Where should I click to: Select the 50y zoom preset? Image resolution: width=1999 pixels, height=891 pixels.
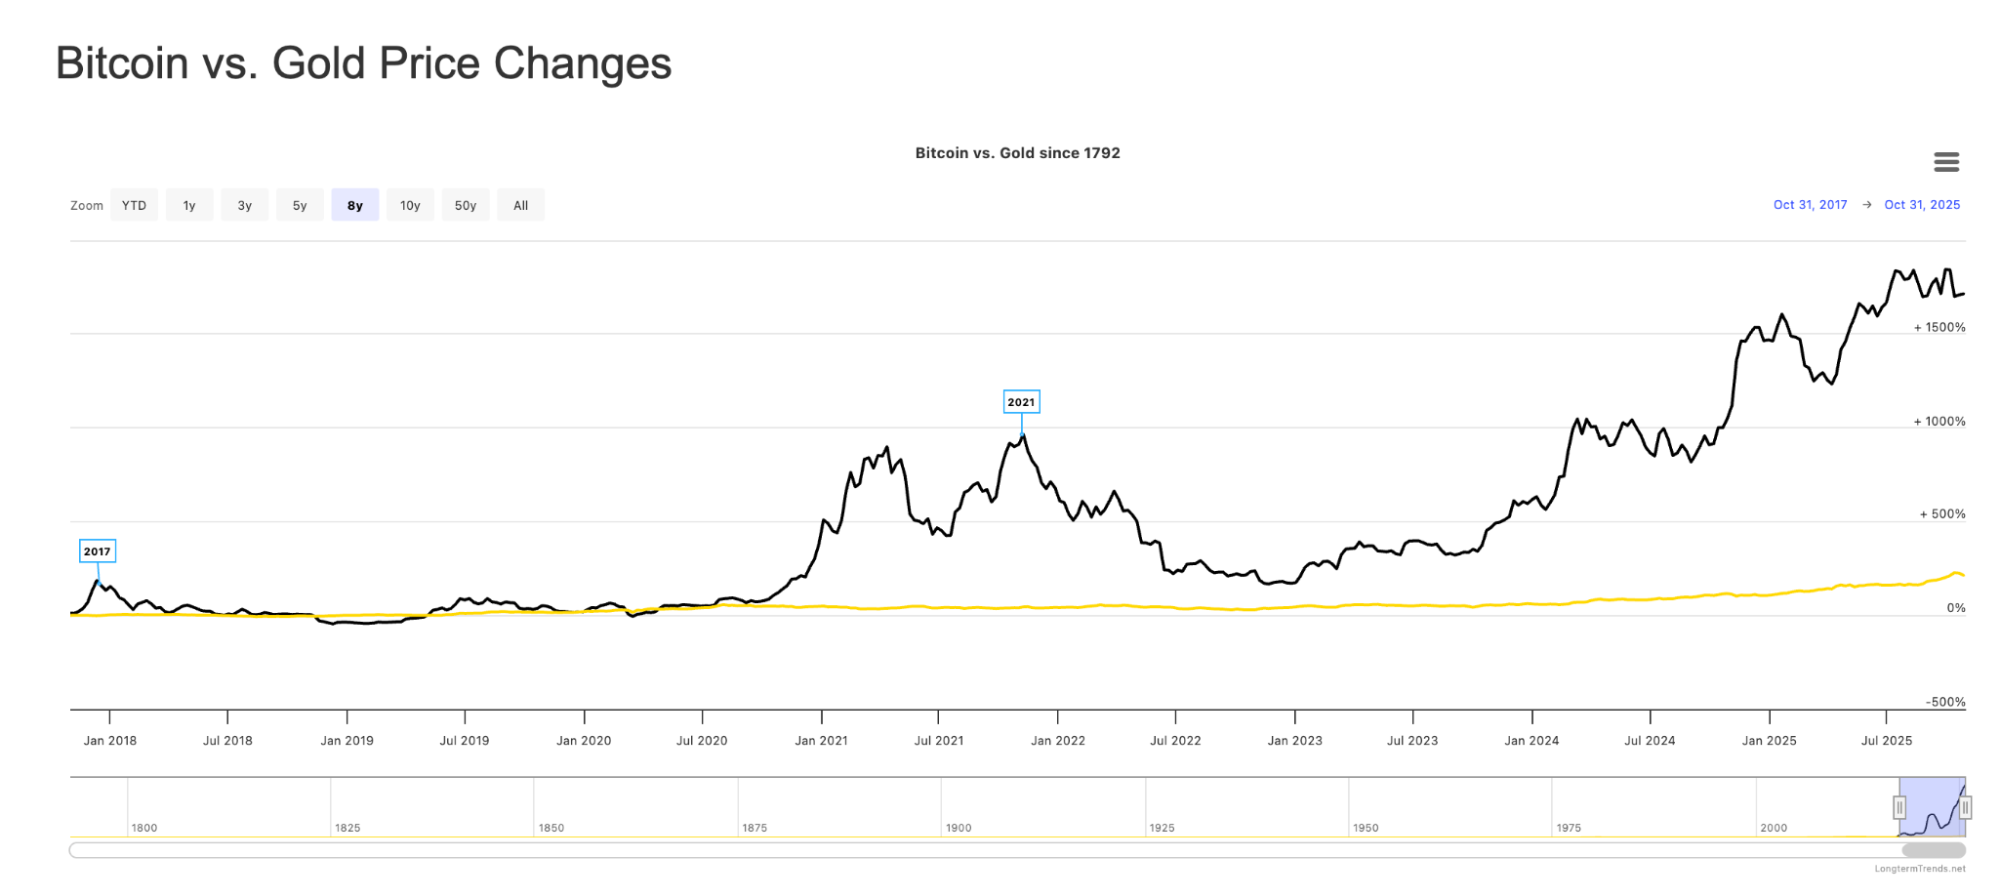click(465, 204)
